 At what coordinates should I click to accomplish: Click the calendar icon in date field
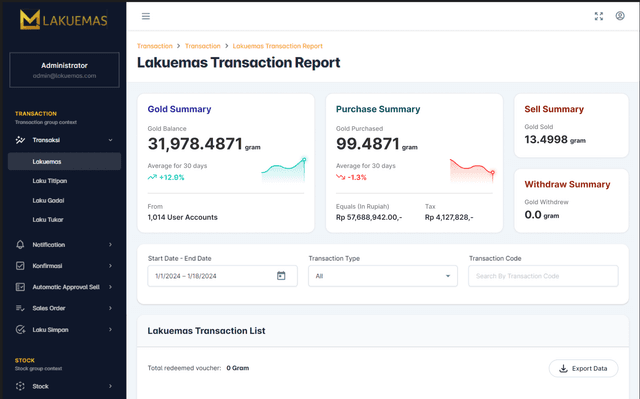[x=281, y=276]
